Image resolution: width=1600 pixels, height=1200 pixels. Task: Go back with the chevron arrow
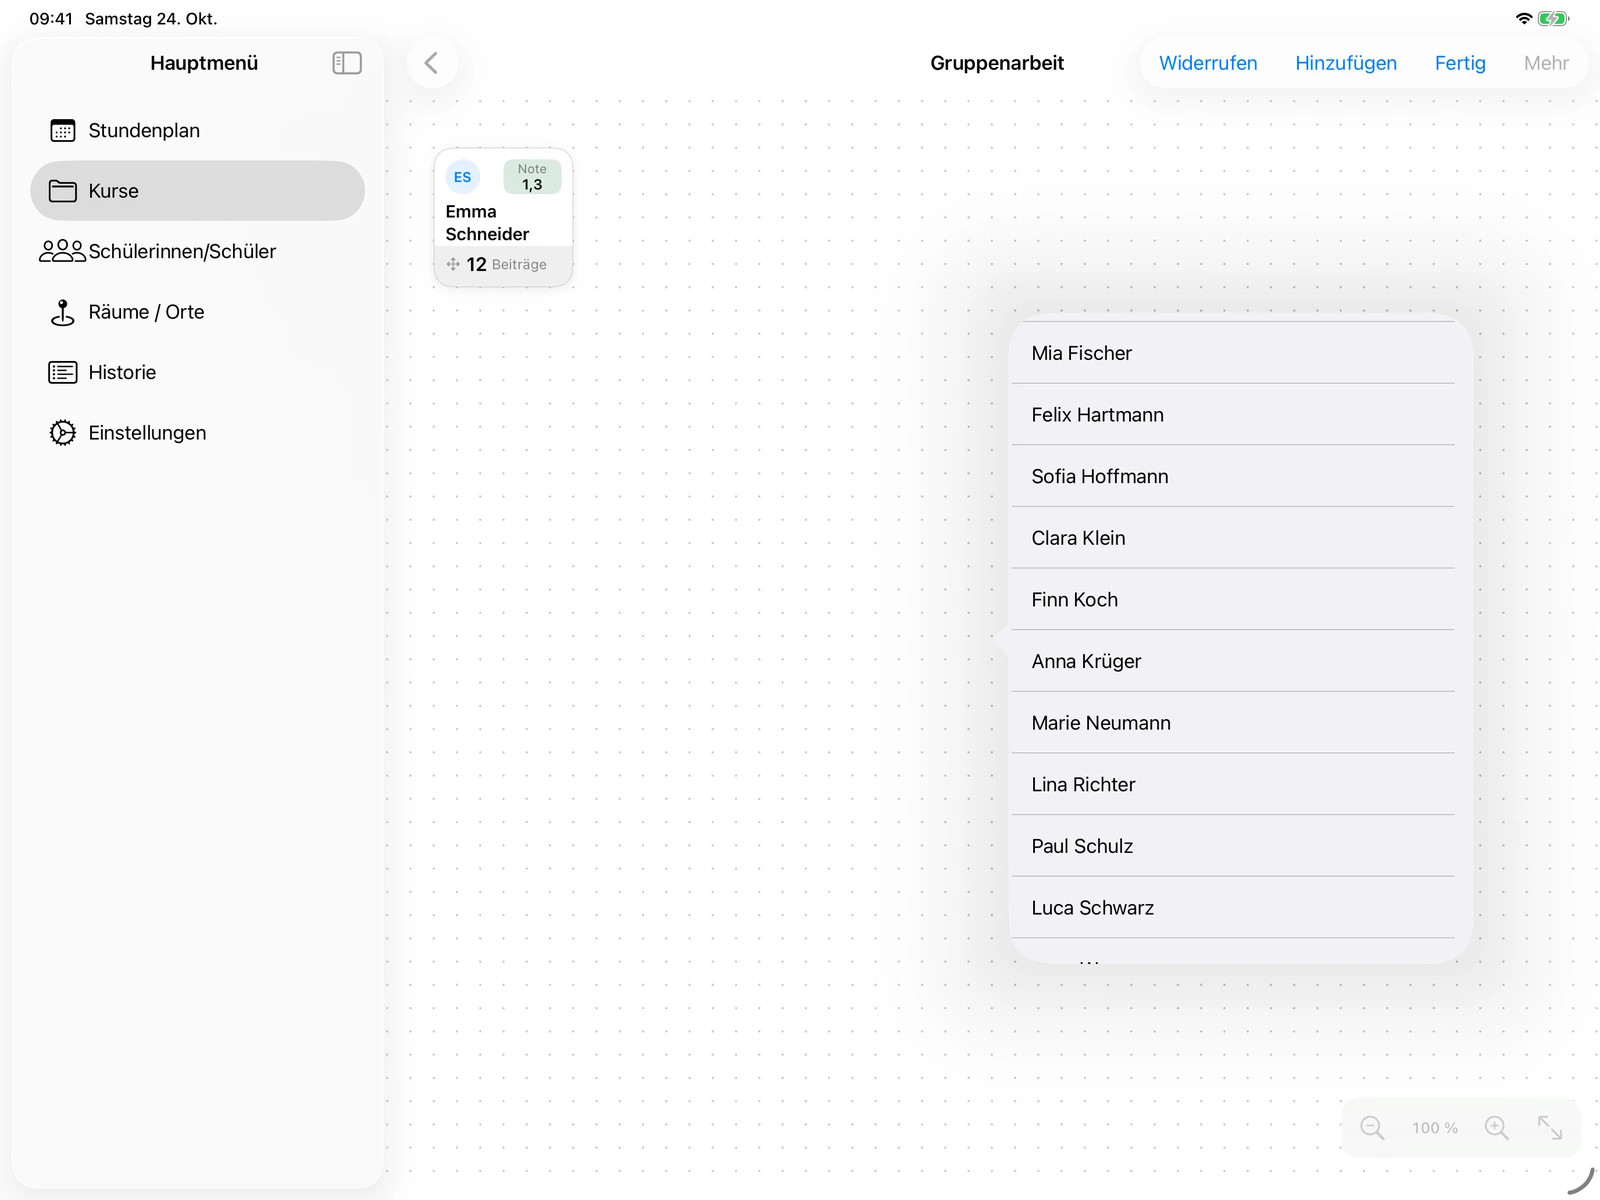pyautogui.click(x=432, y=63)
